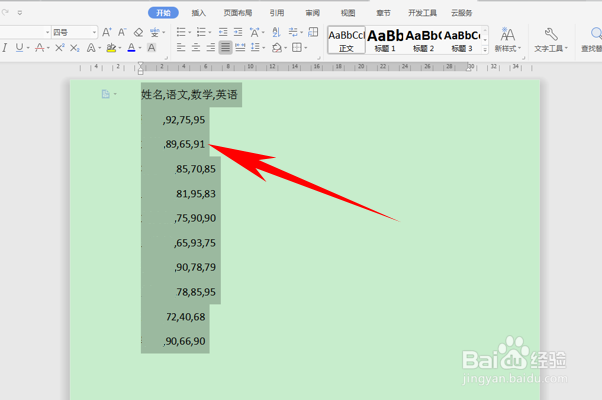Decrease font size with A- icon

[122, 32]
